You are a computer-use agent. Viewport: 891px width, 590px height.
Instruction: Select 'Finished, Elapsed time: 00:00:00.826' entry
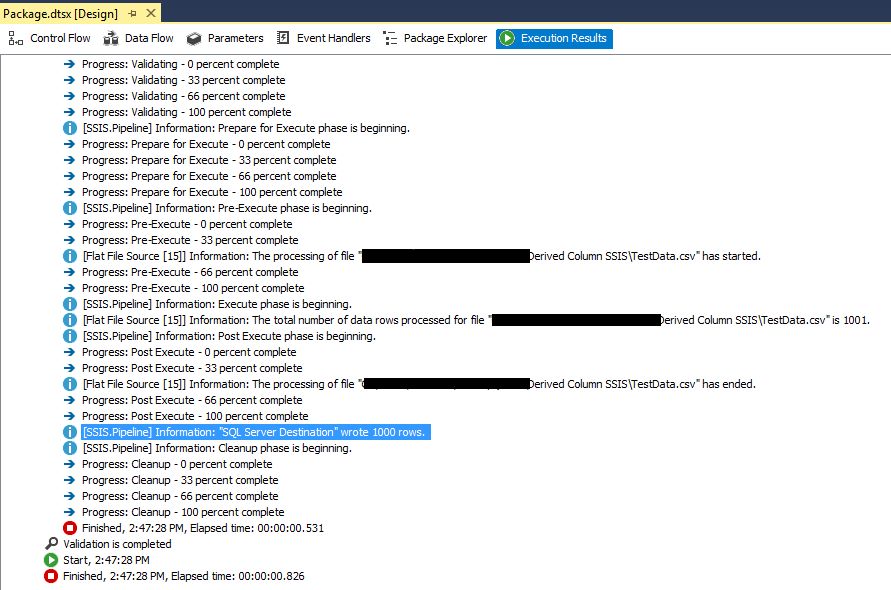[x=184, y=576]
